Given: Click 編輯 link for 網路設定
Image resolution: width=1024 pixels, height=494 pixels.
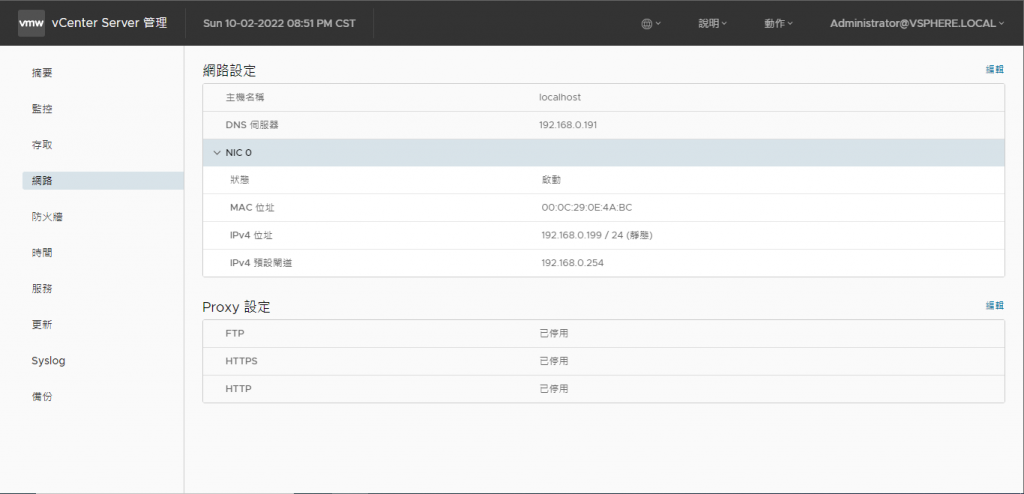Looking at the screenshot, I should point(995,69).
